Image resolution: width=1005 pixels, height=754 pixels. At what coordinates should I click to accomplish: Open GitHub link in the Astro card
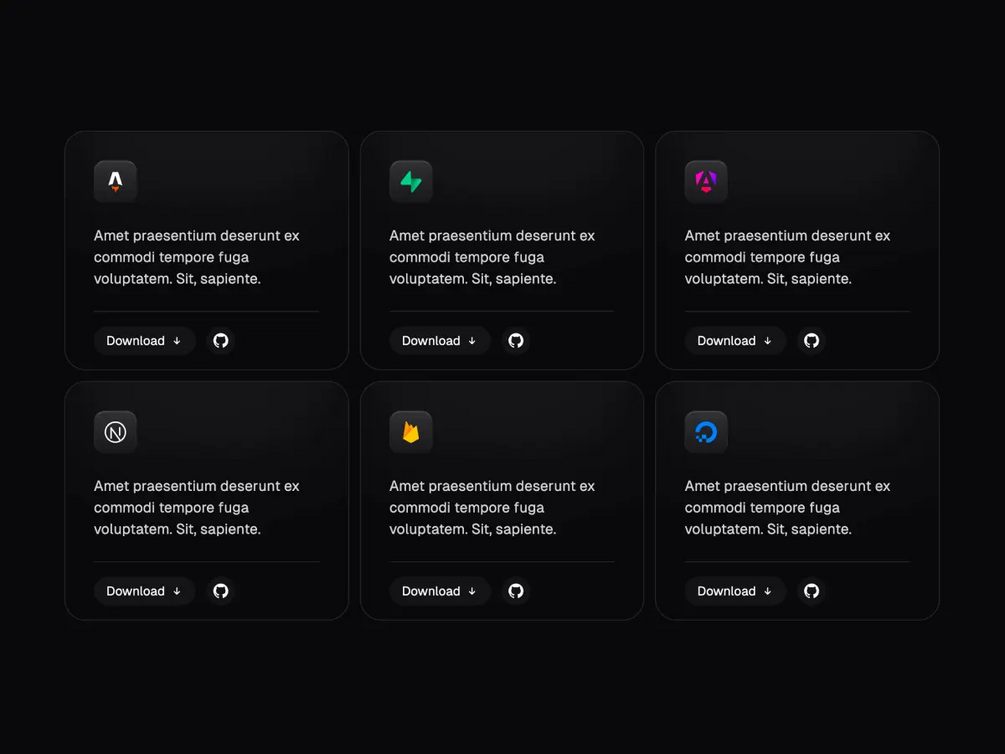pyautogui.click(x=221, y=341)
